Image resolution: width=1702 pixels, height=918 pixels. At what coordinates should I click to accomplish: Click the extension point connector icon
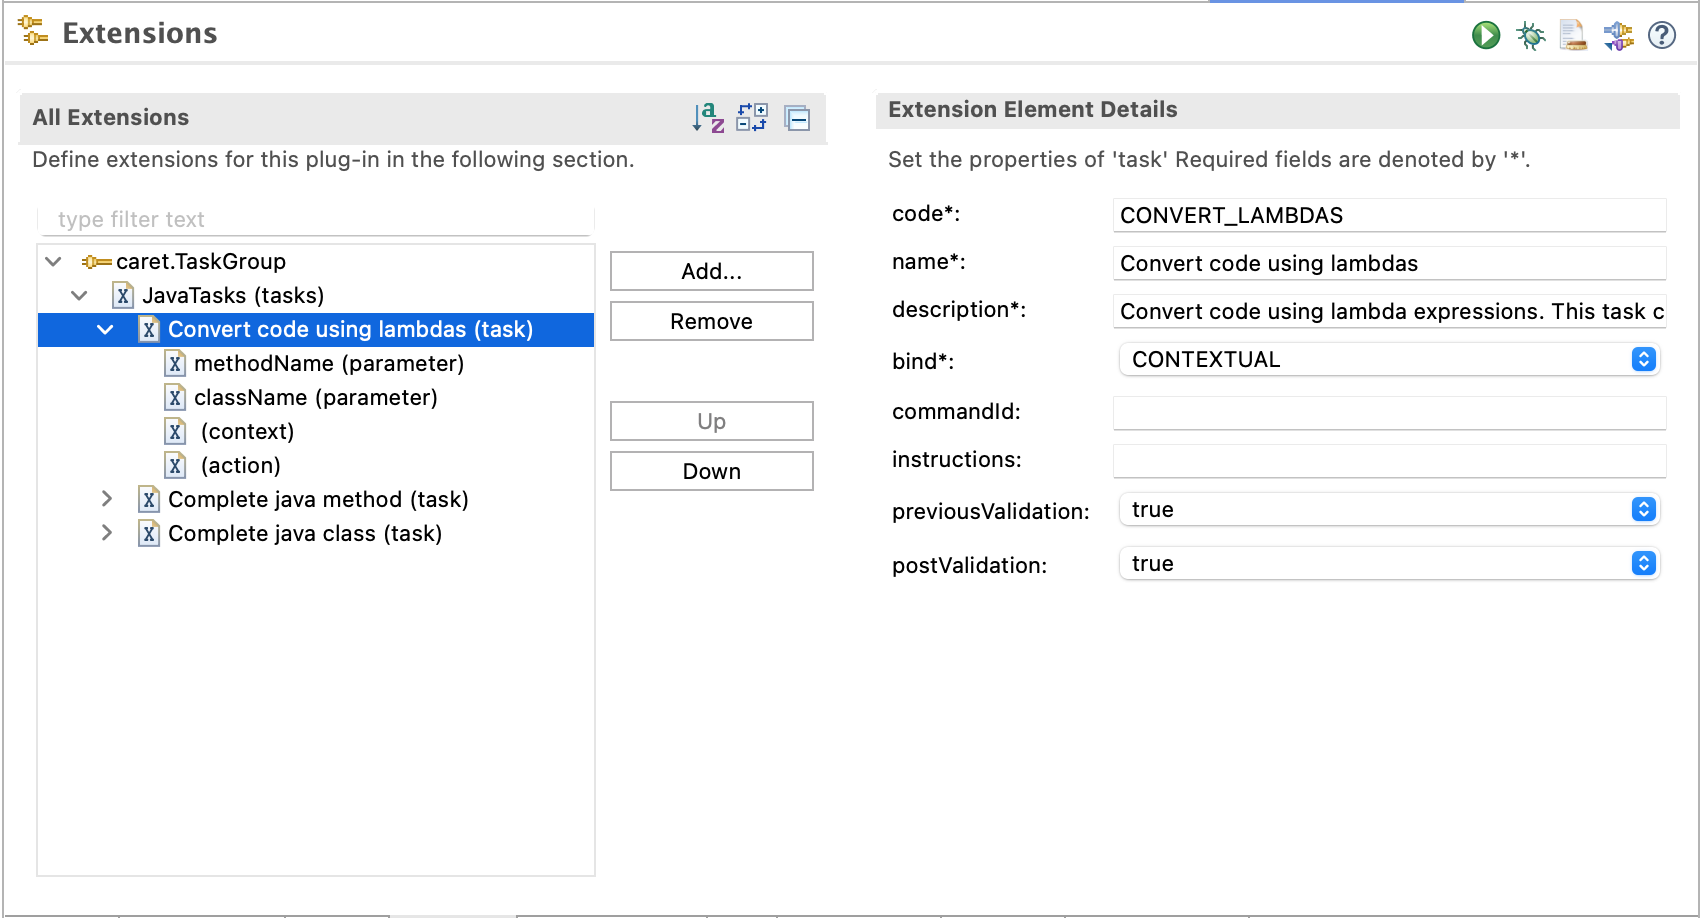(1618, 34)
